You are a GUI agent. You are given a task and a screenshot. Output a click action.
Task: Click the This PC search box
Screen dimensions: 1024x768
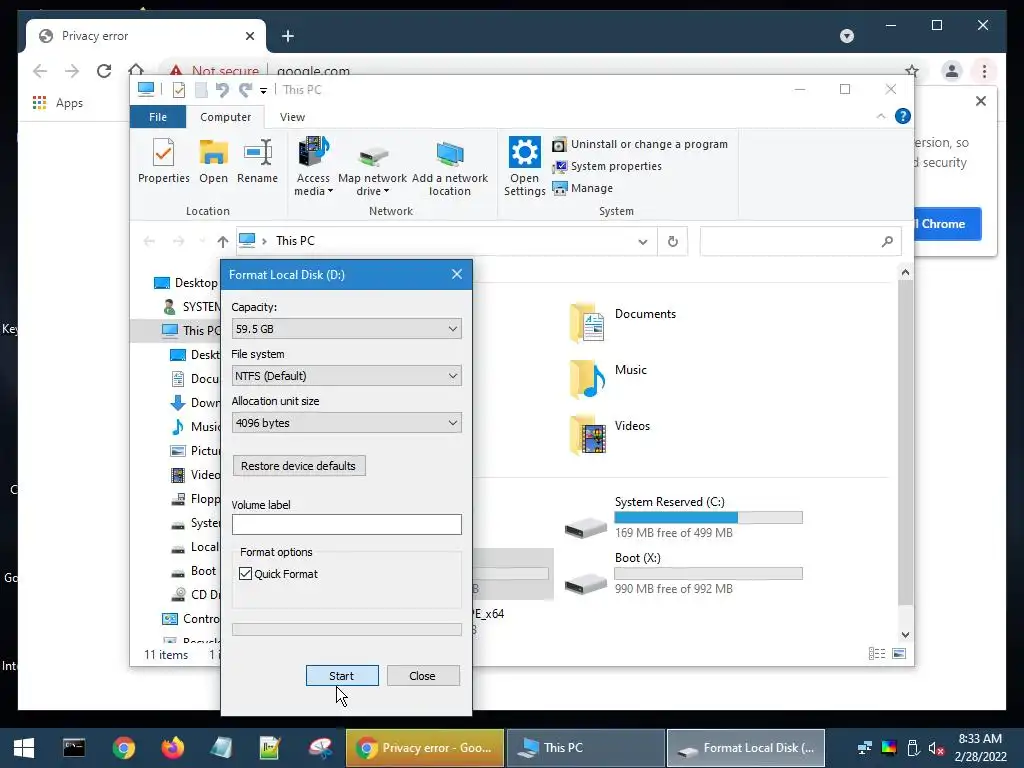click(x=801, y=242)
